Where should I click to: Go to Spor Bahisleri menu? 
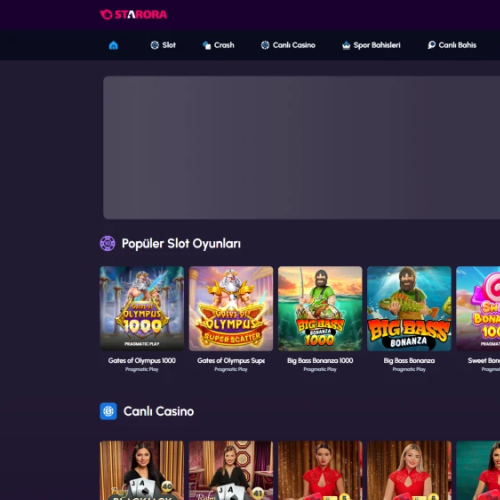[377, 45]
